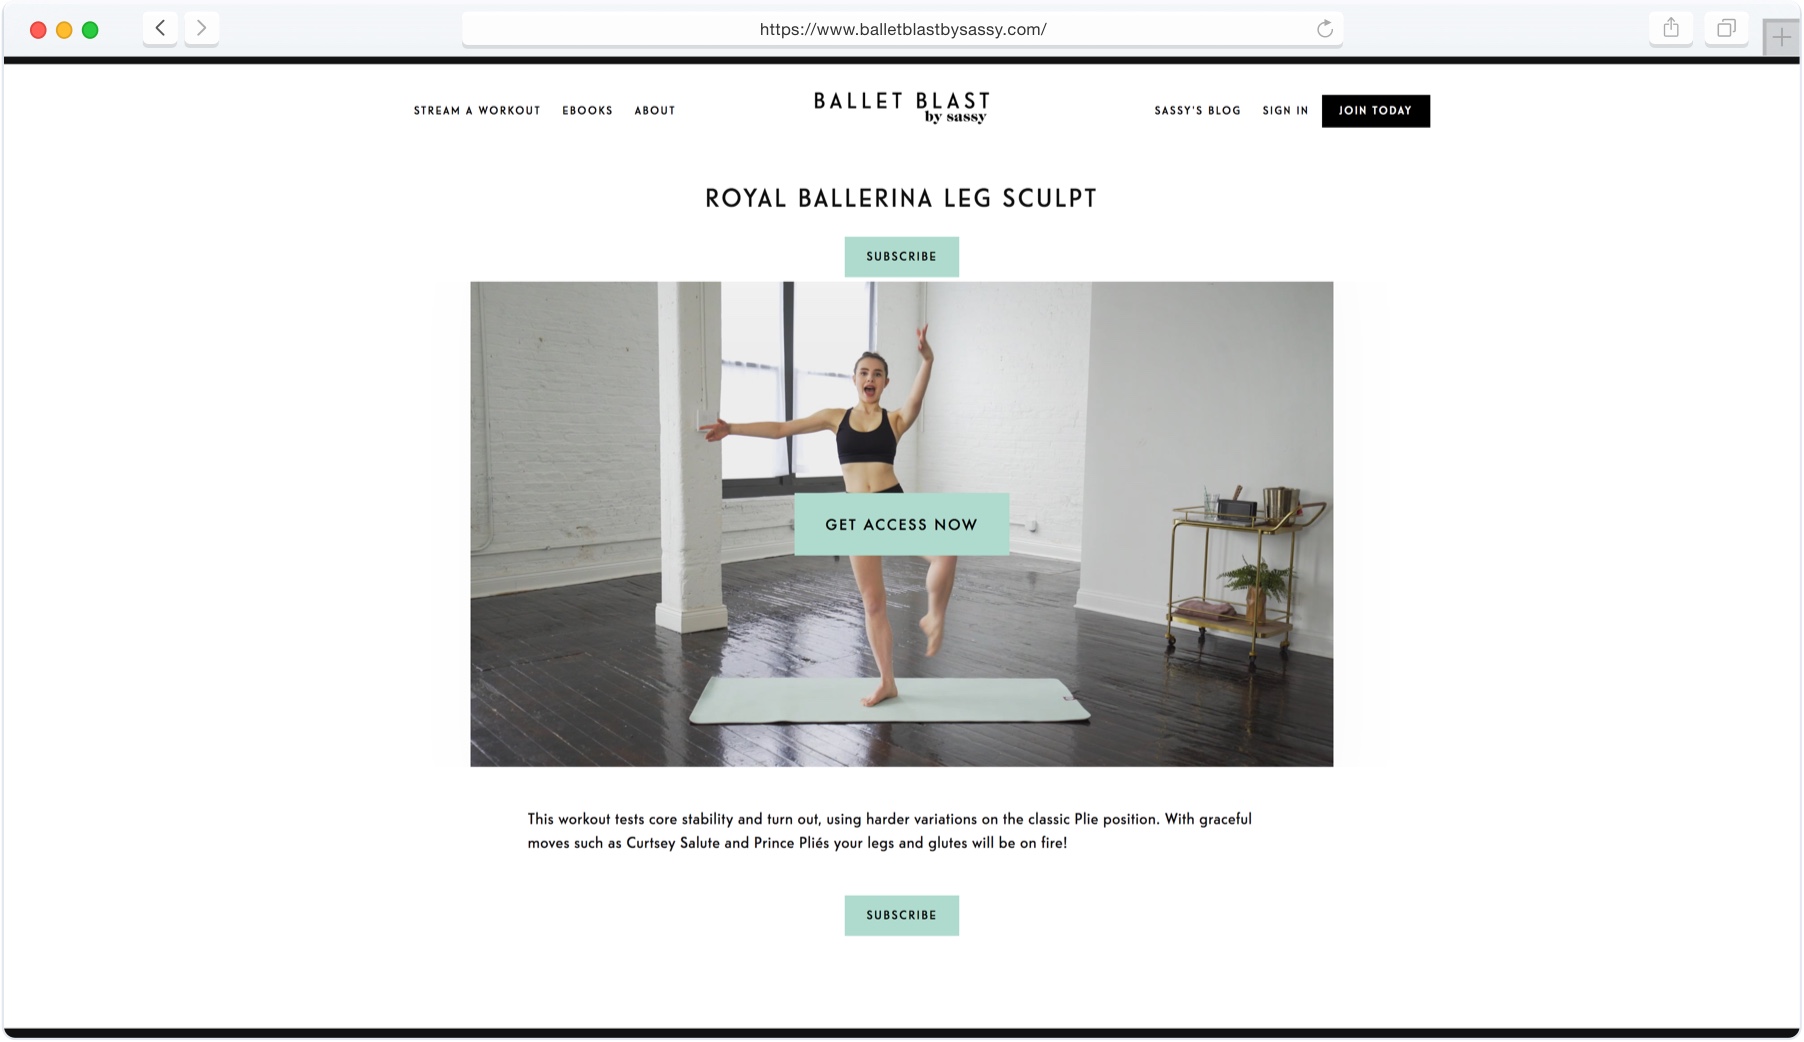Go to the About page
The height and width of the screenshot is (1042, 1804).
click(655, 111)
